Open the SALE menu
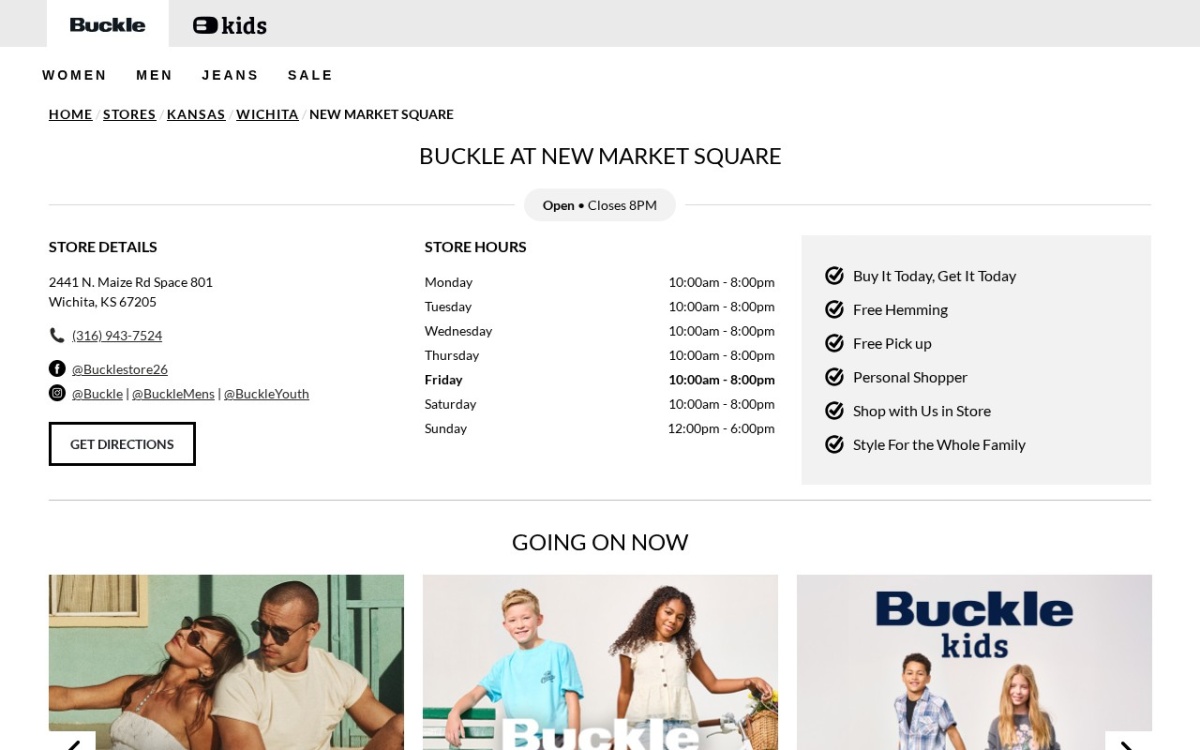Screen dimensions: 1200x750 tap(310, 75)
